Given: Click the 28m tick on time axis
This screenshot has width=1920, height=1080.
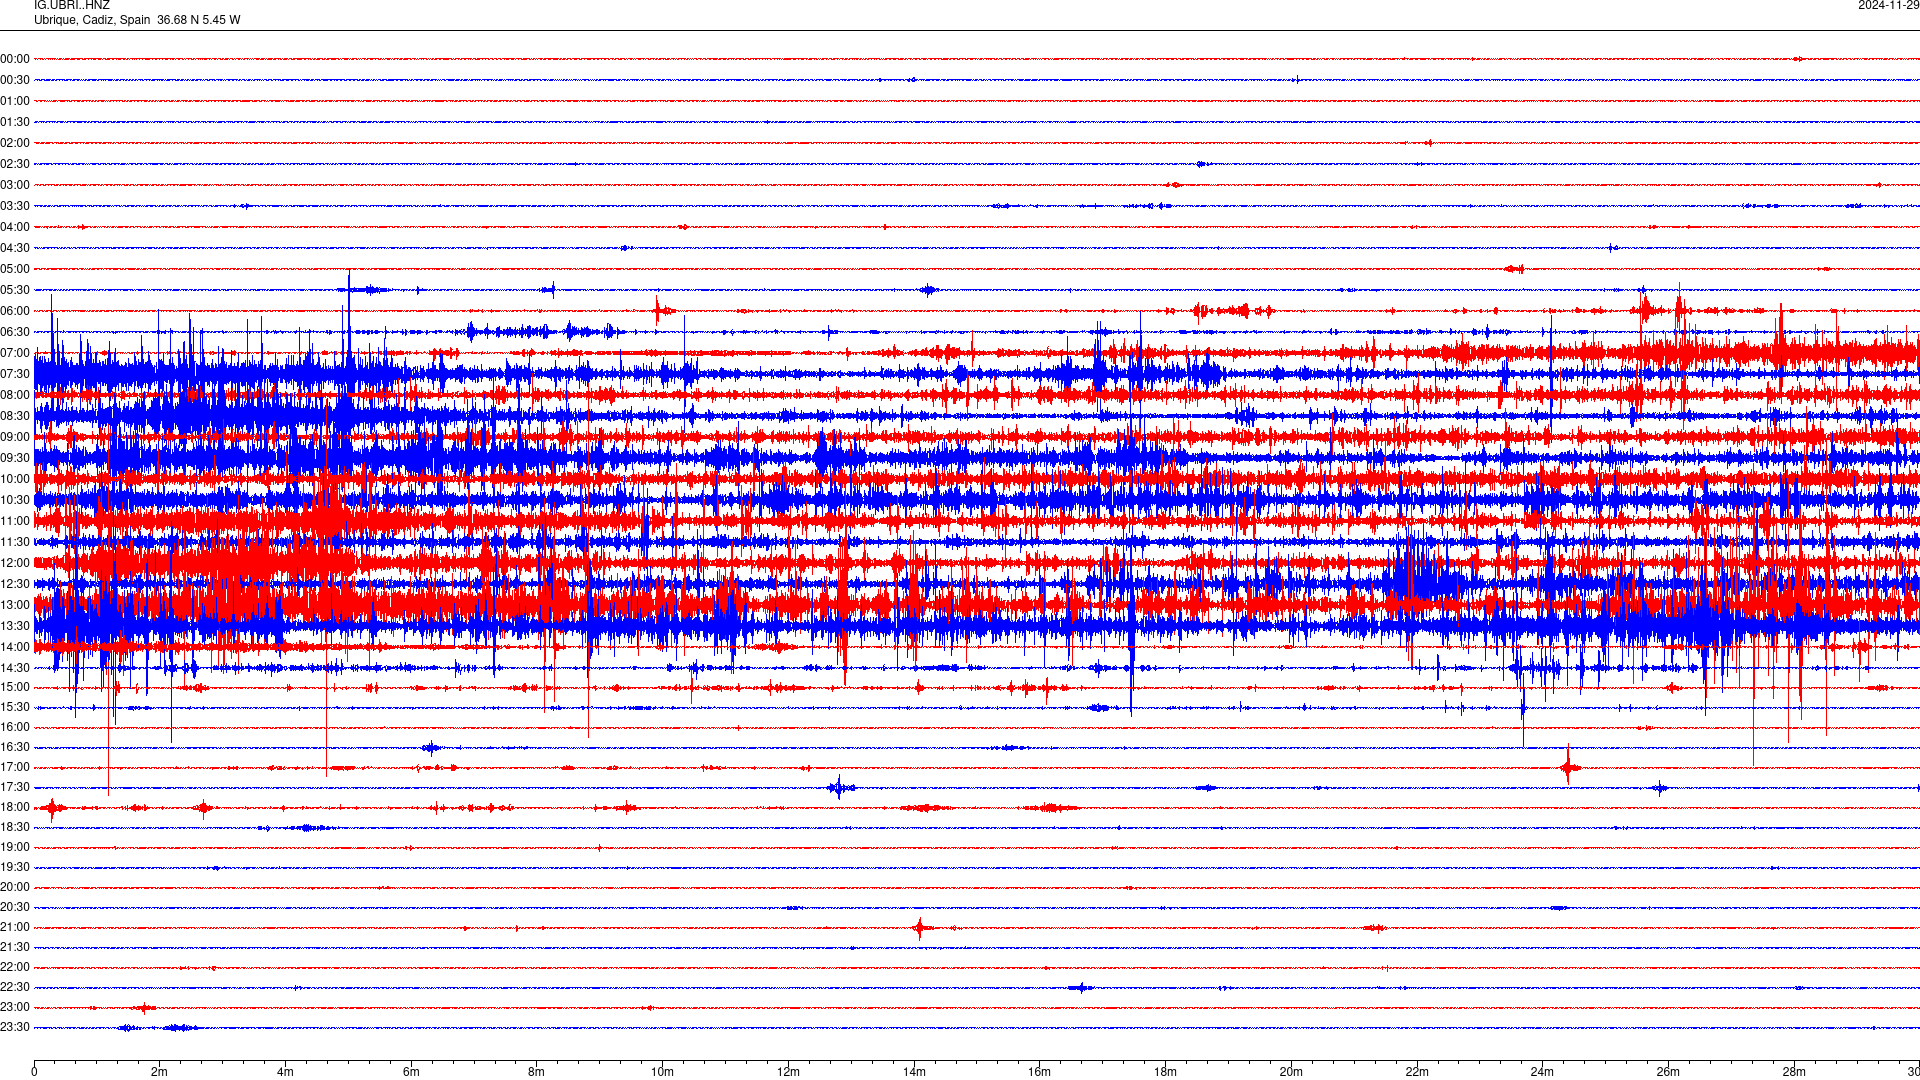Looking at the screenshot, I should (x=1794, y=1072).
